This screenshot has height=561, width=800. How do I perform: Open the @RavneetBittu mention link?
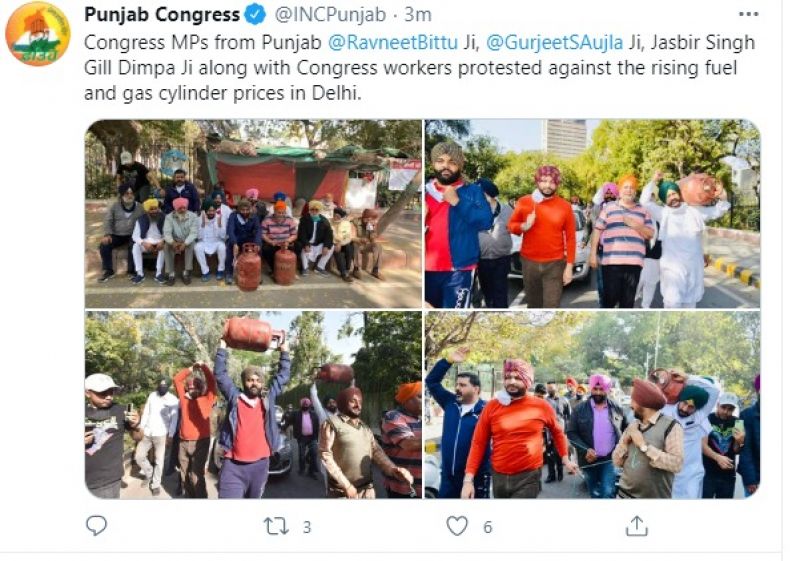click(392, 42)
